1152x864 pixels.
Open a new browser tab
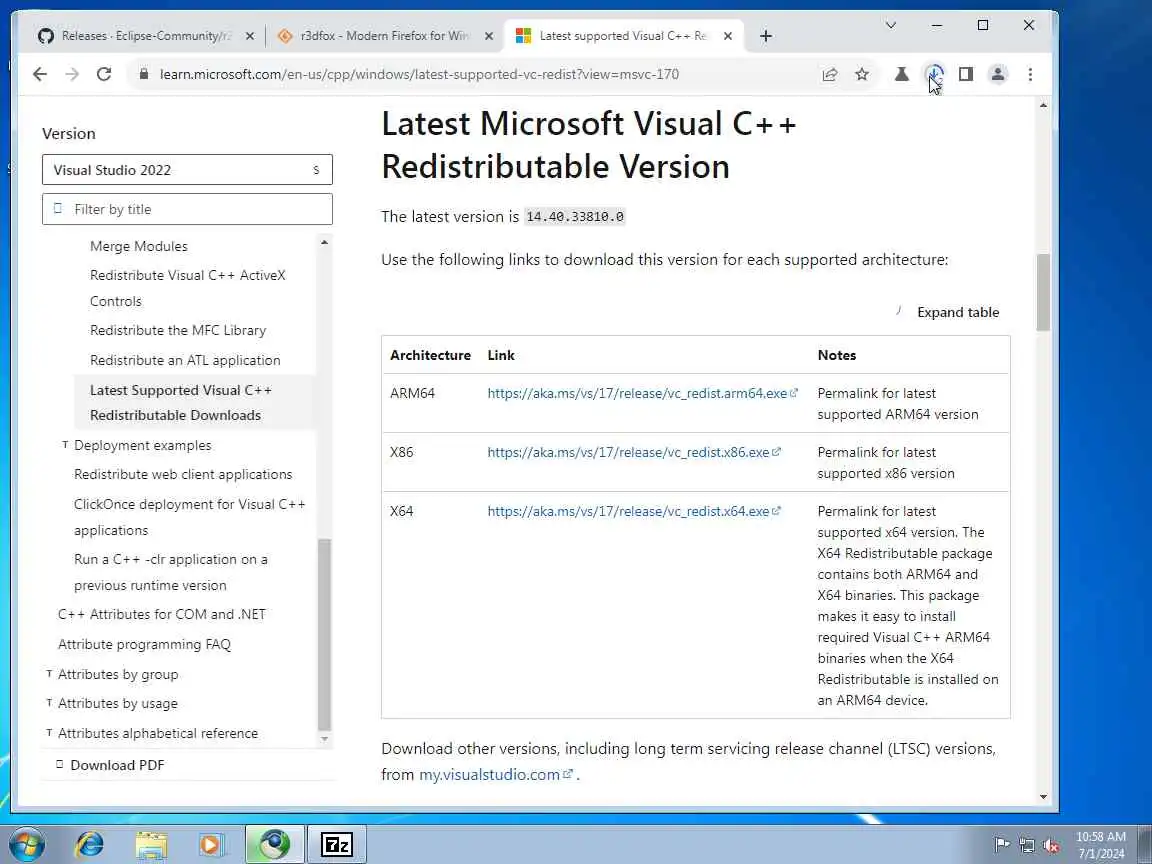pyautogui.click(x=766, y=36)
